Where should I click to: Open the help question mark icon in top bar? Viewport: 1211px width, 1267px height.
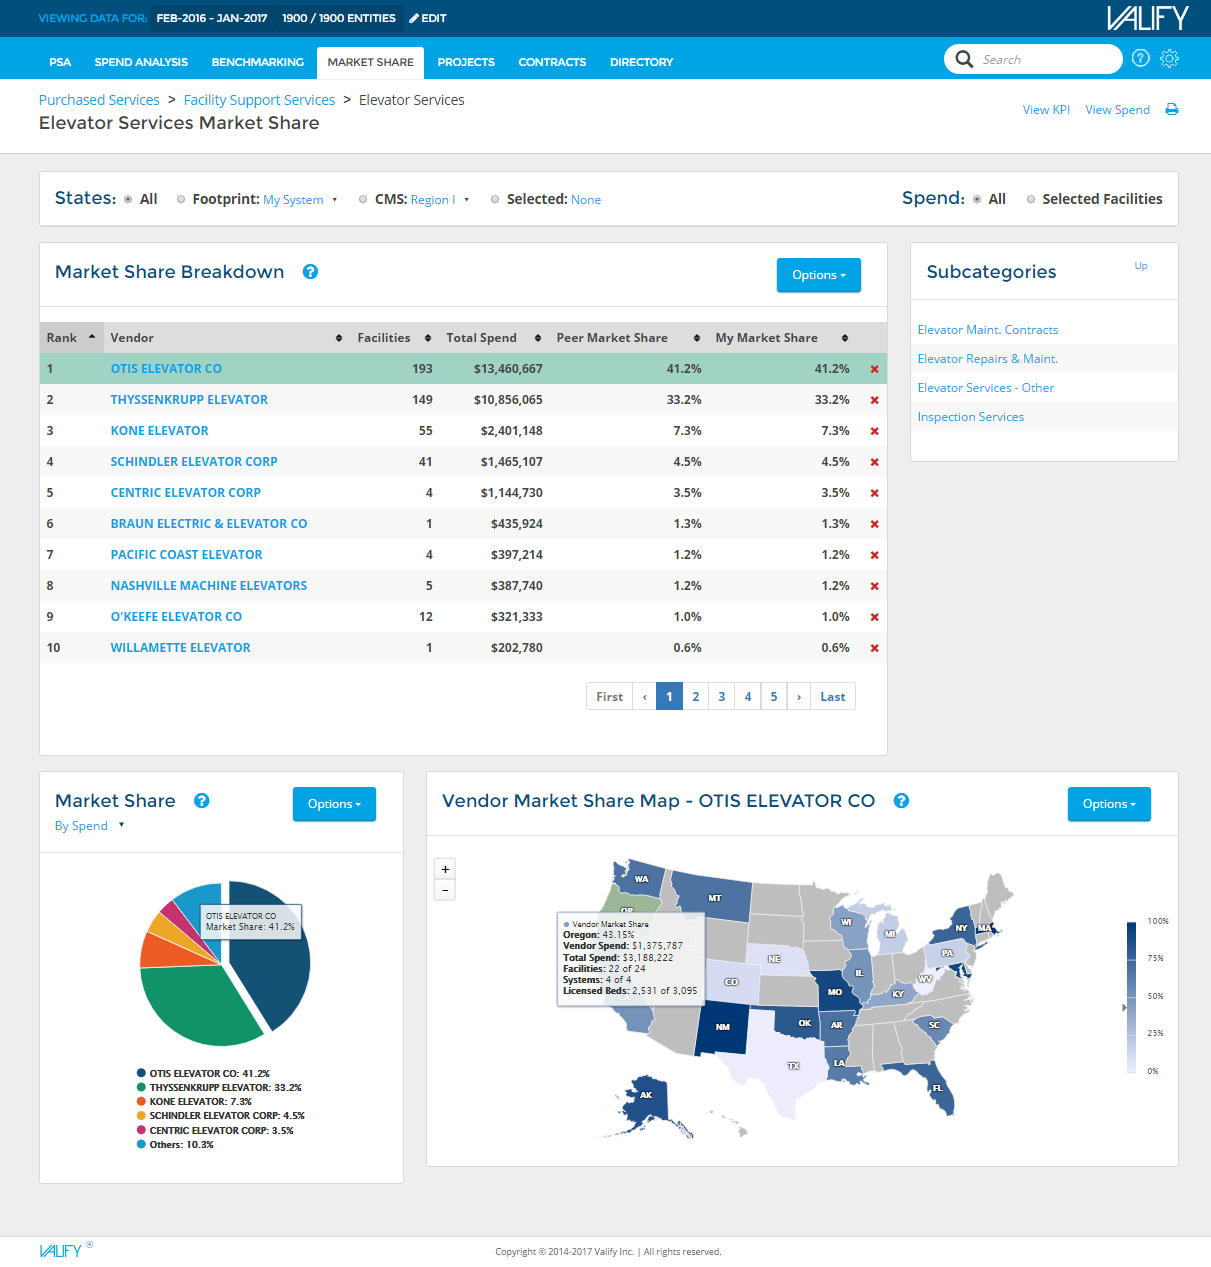click(x=1140, y=59)
